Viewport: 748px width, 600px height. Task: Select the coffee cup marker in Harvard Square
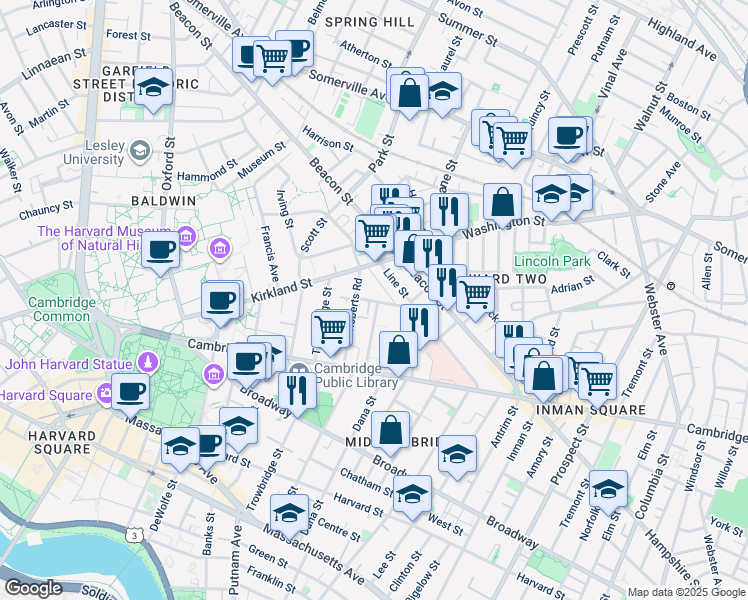130,391
